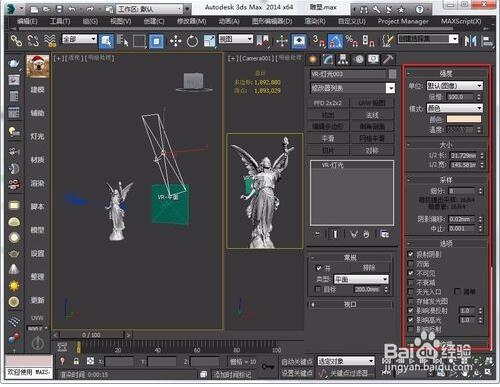Enable the 天光入口 checkbox
The height and width of the screenshot is (387, 500).
coord(411,292)
